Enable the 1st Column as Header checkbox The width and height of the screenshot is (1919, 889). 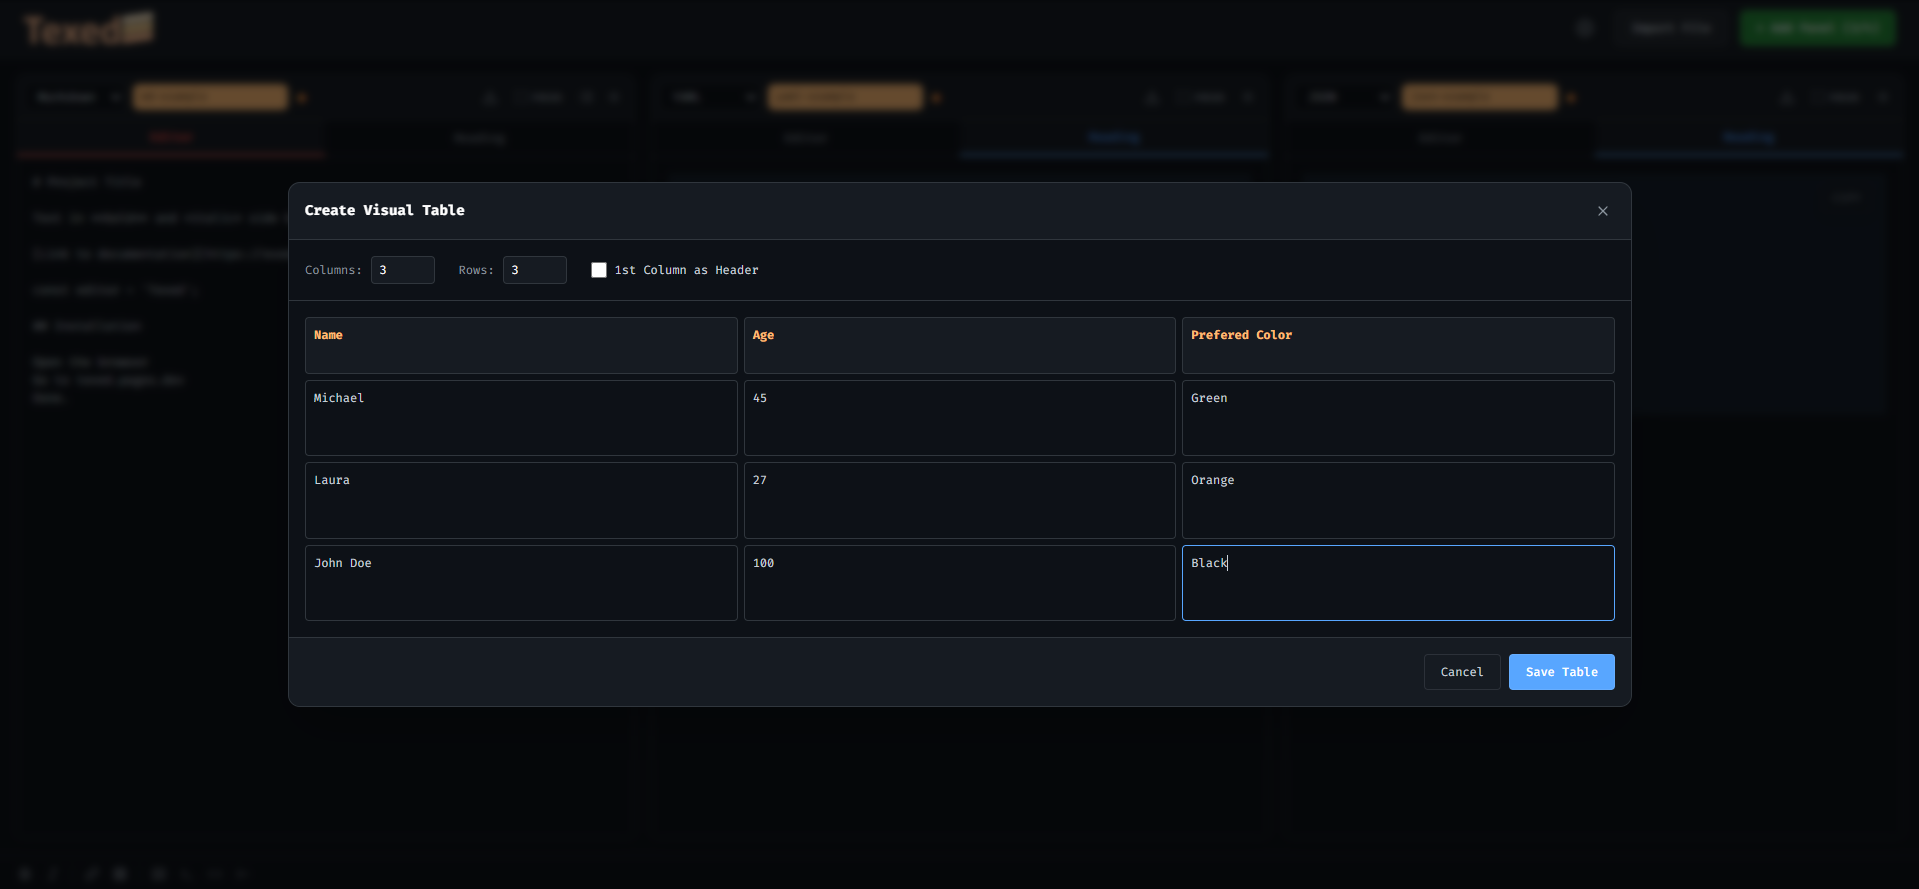[x=599, y=270]
